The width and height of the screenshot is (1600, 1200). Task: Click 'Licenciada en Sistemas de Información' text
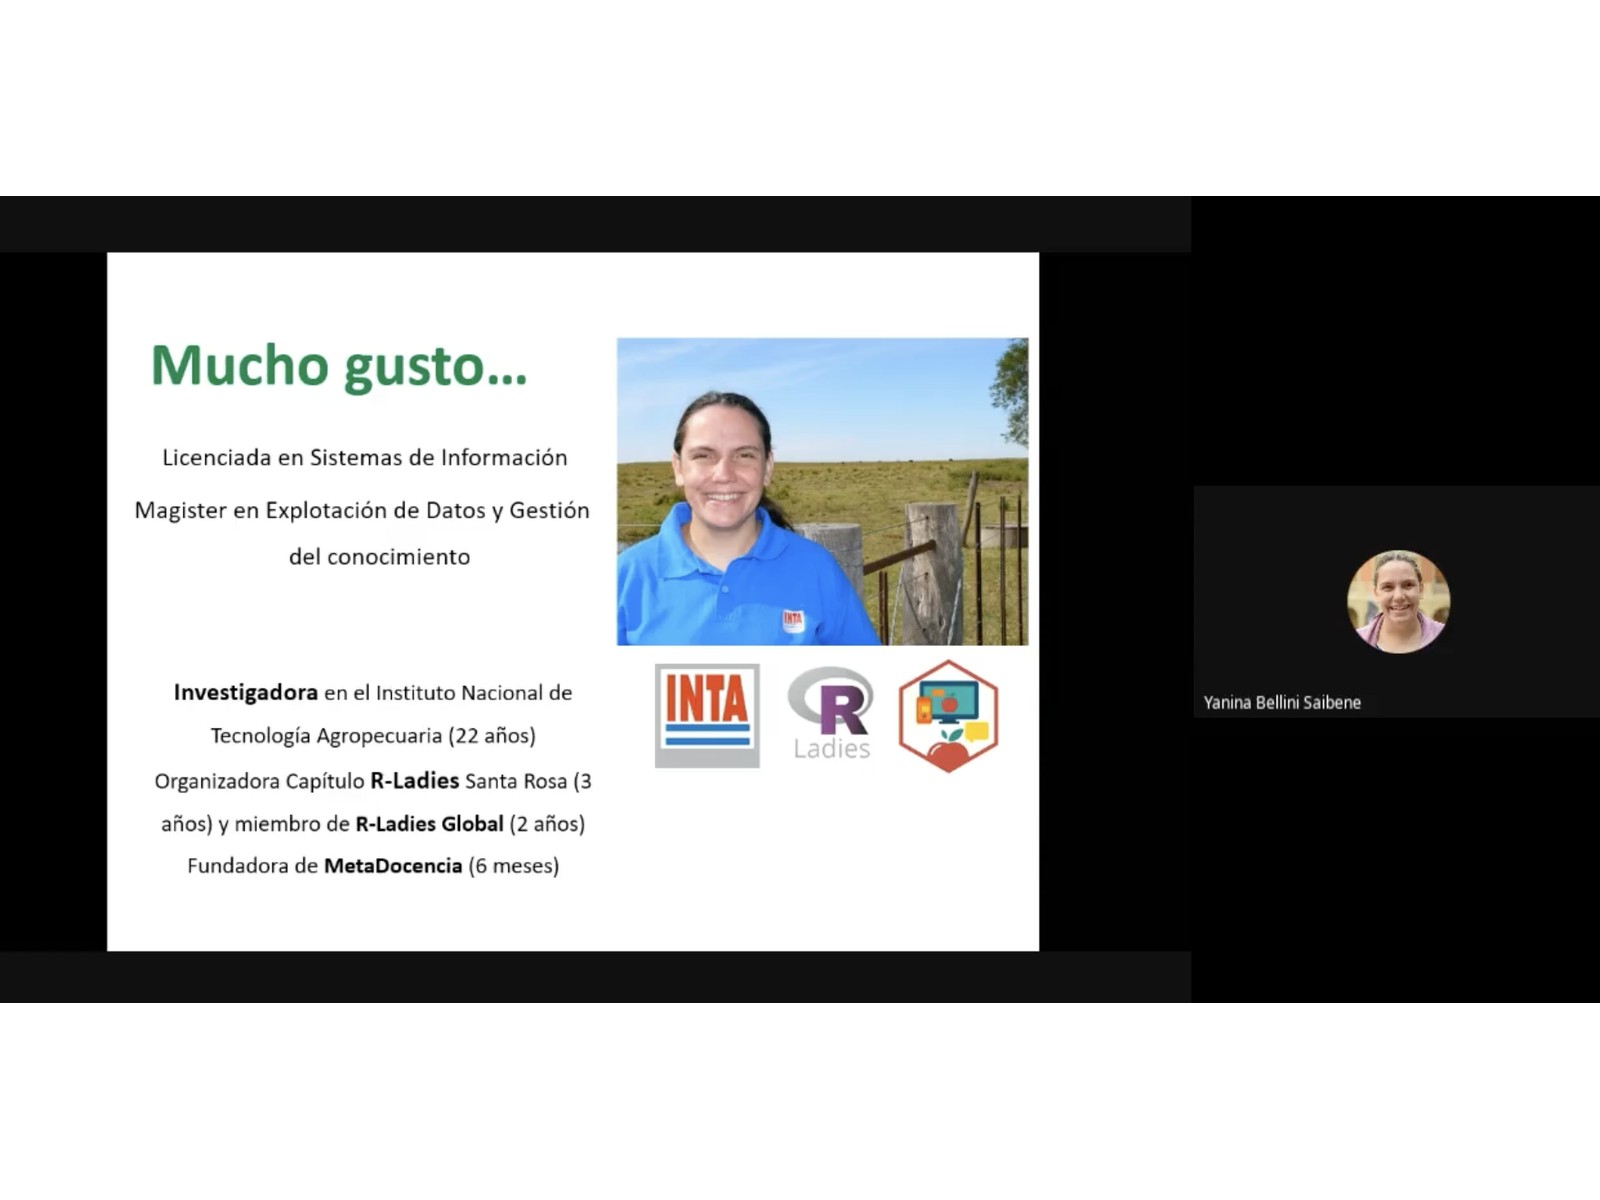pyautogui.click(x=365, y=458)
